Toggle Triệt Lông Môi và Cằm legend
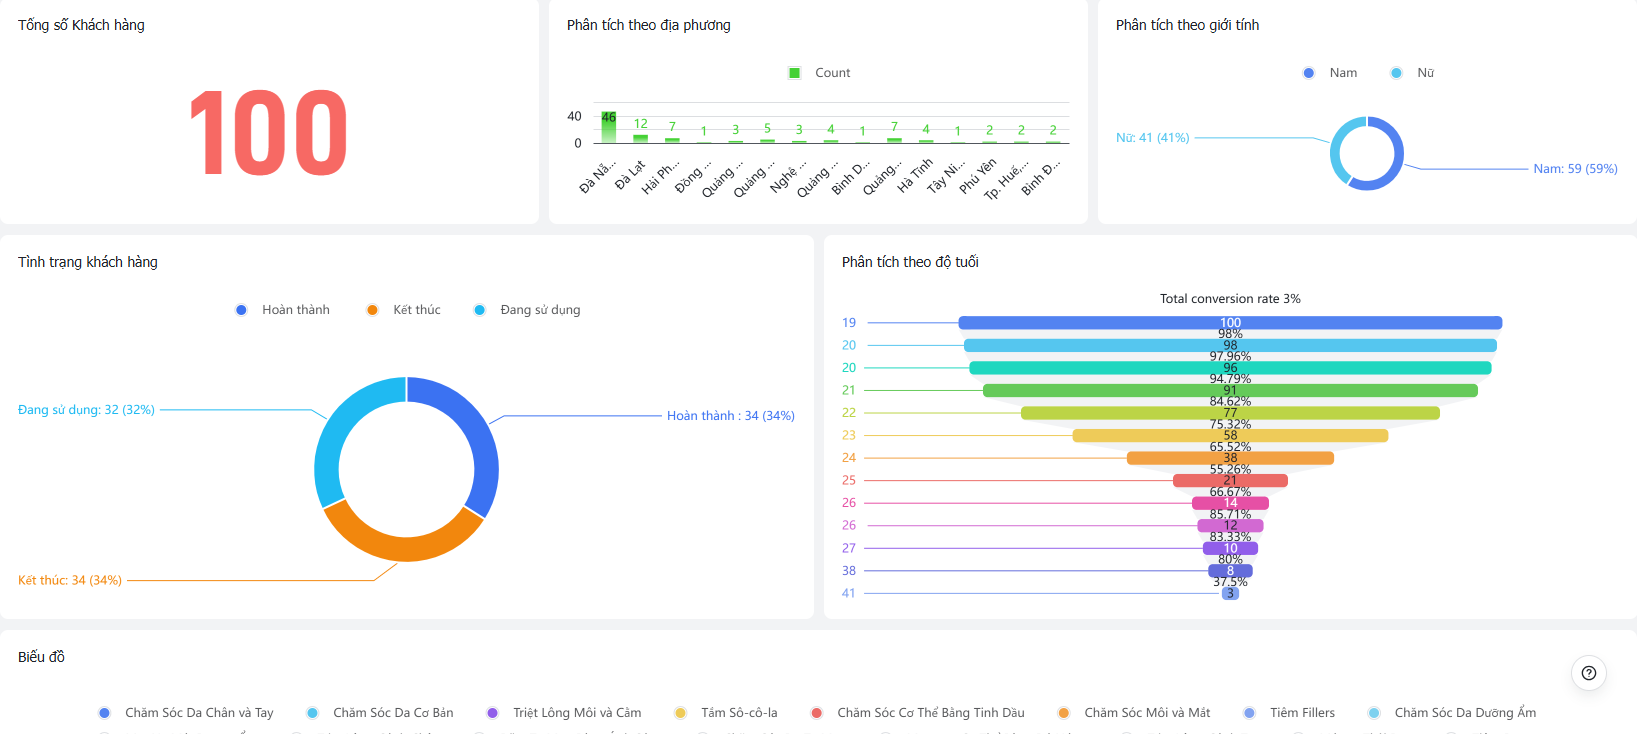1637x734 pixels. click(x=564, y=713)
